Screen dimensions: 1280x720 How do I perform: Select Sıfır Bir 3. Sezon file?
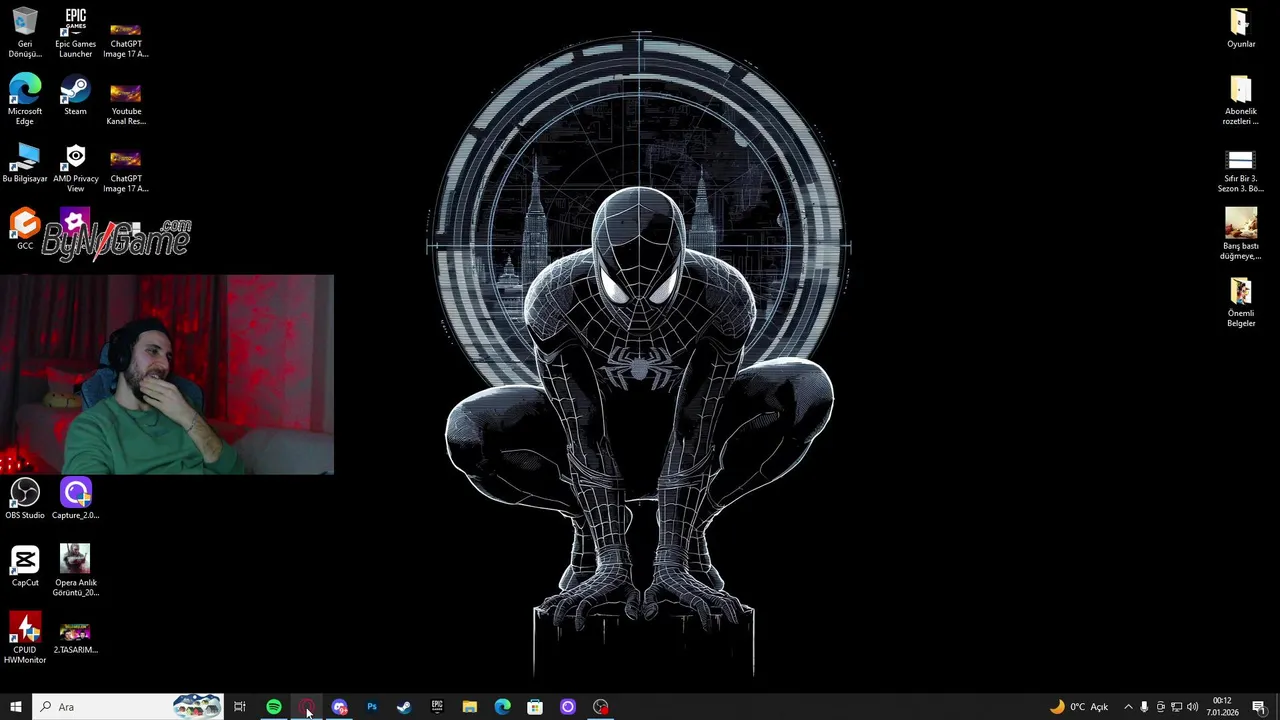click(1241, 170)
